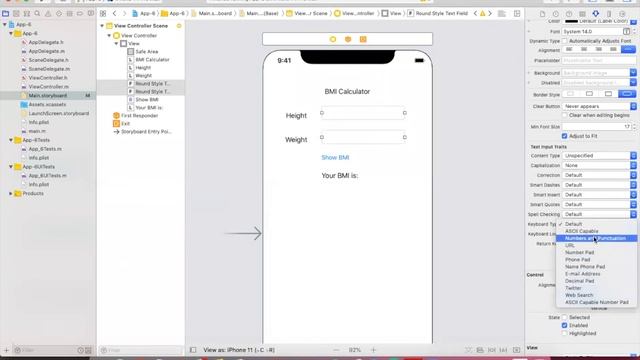Open the Attributes inspector icon
This screenshot has height=360, width=640.
point(596,13)
